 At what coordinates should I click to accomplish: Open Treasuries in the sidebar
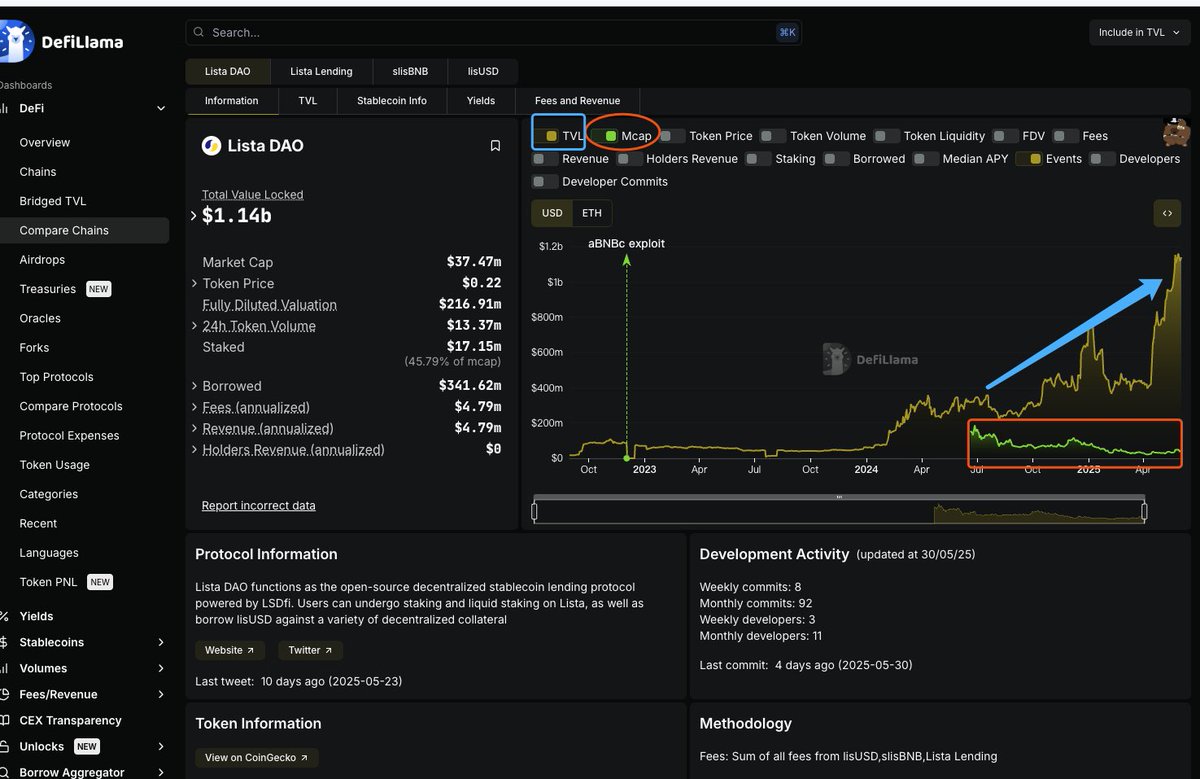(48, 289)
